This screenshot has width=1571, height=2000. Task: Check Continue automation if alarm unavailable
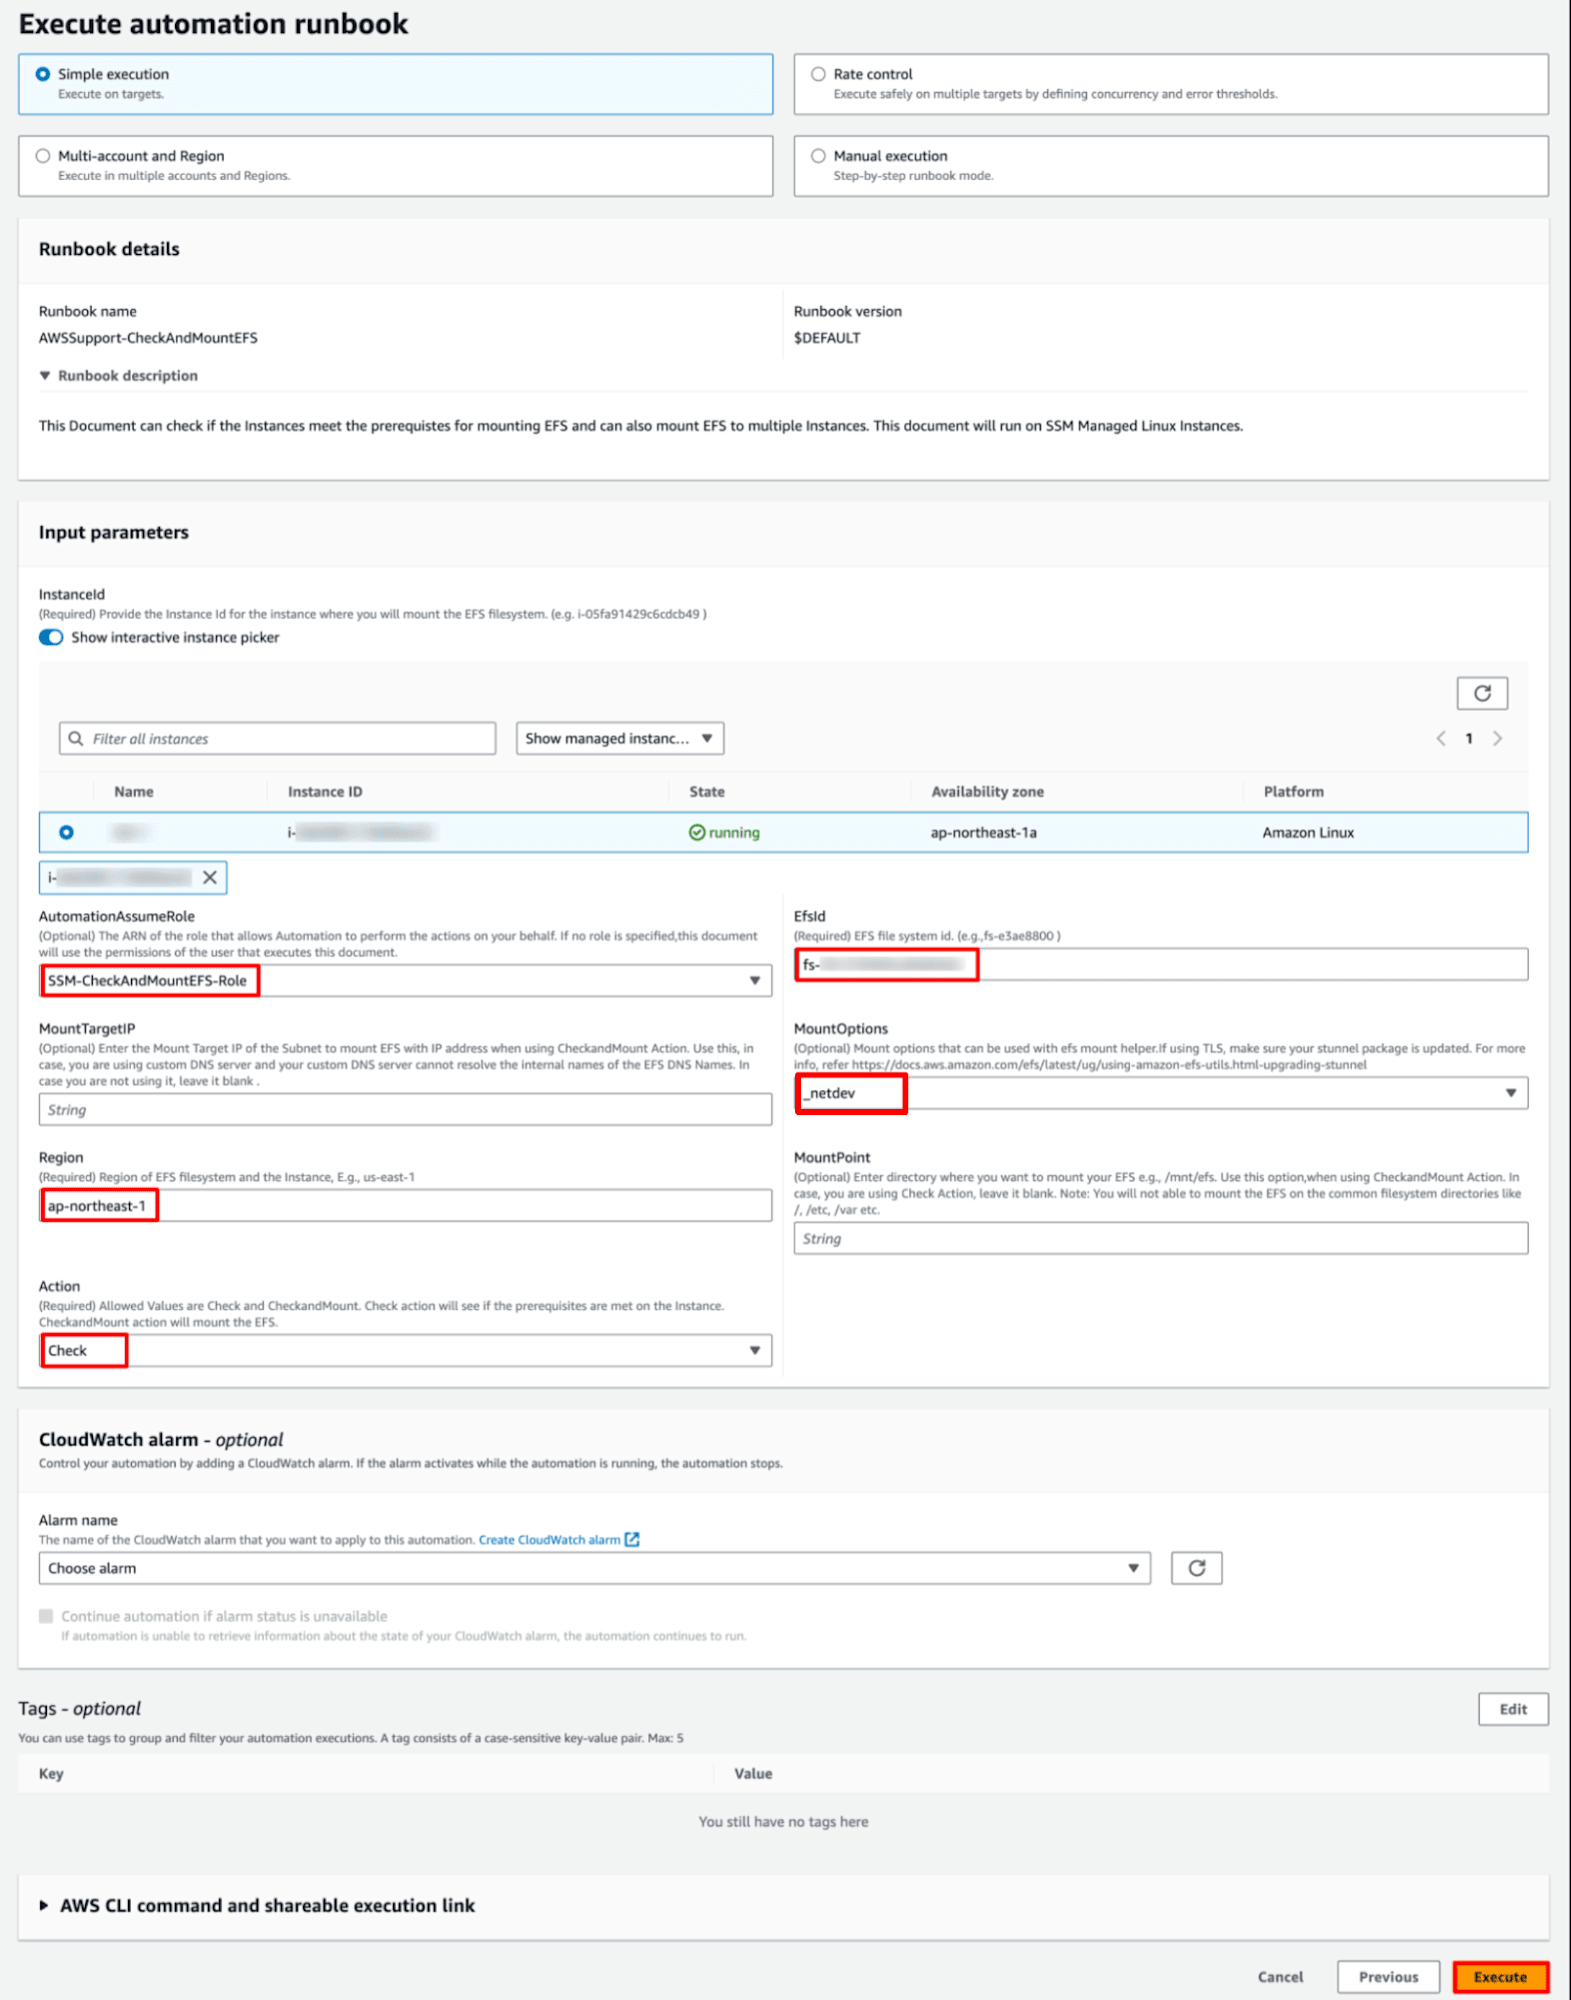click(x=46, y=1617)
